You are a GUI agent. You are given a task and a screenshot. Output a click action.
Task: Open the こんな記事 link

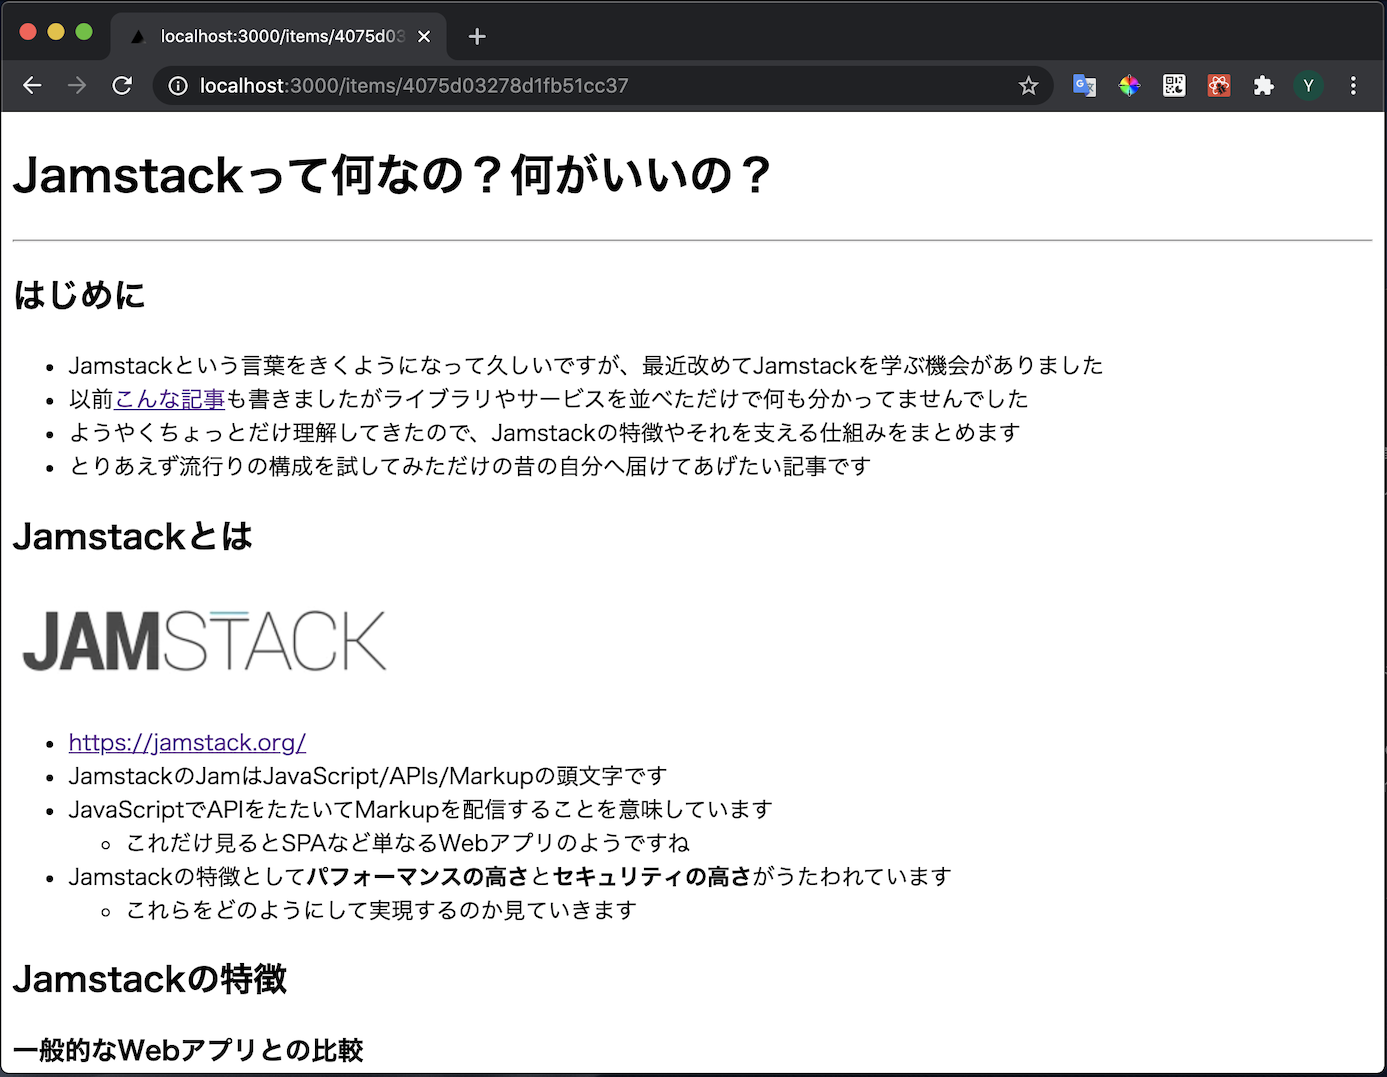click(170, 399)
